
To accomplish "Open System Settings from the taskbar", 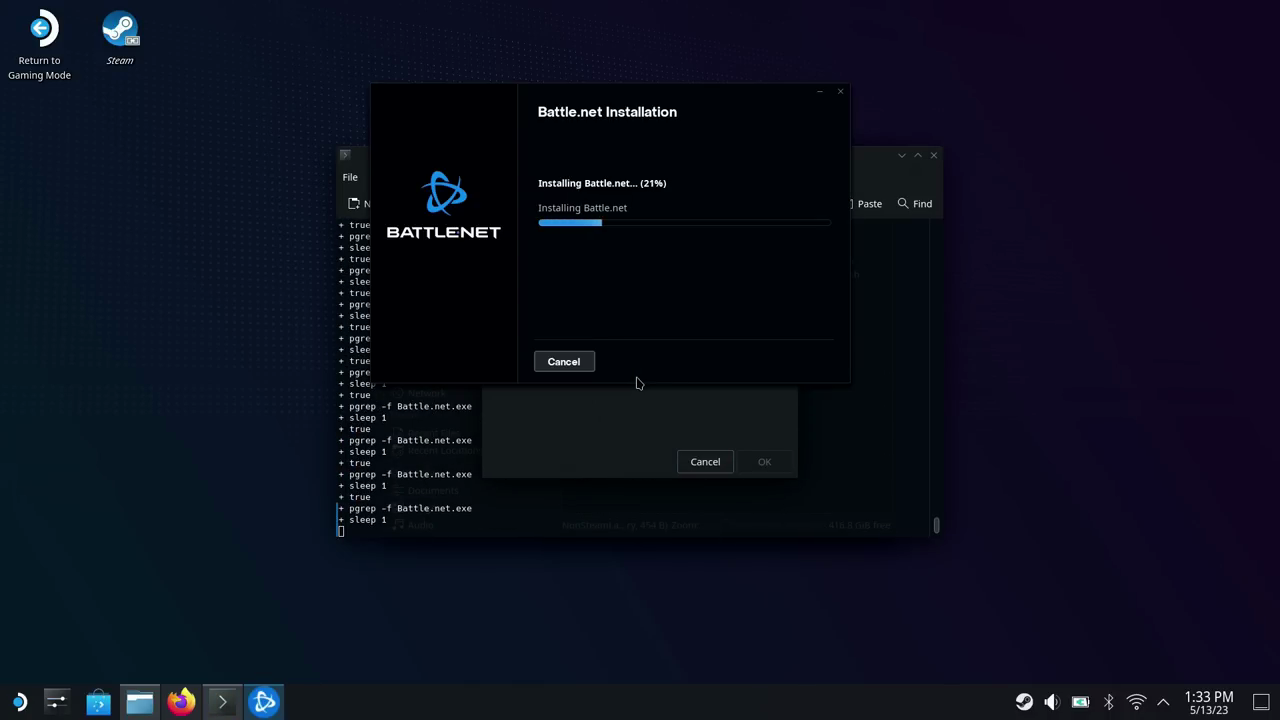I will click(56, 702).
